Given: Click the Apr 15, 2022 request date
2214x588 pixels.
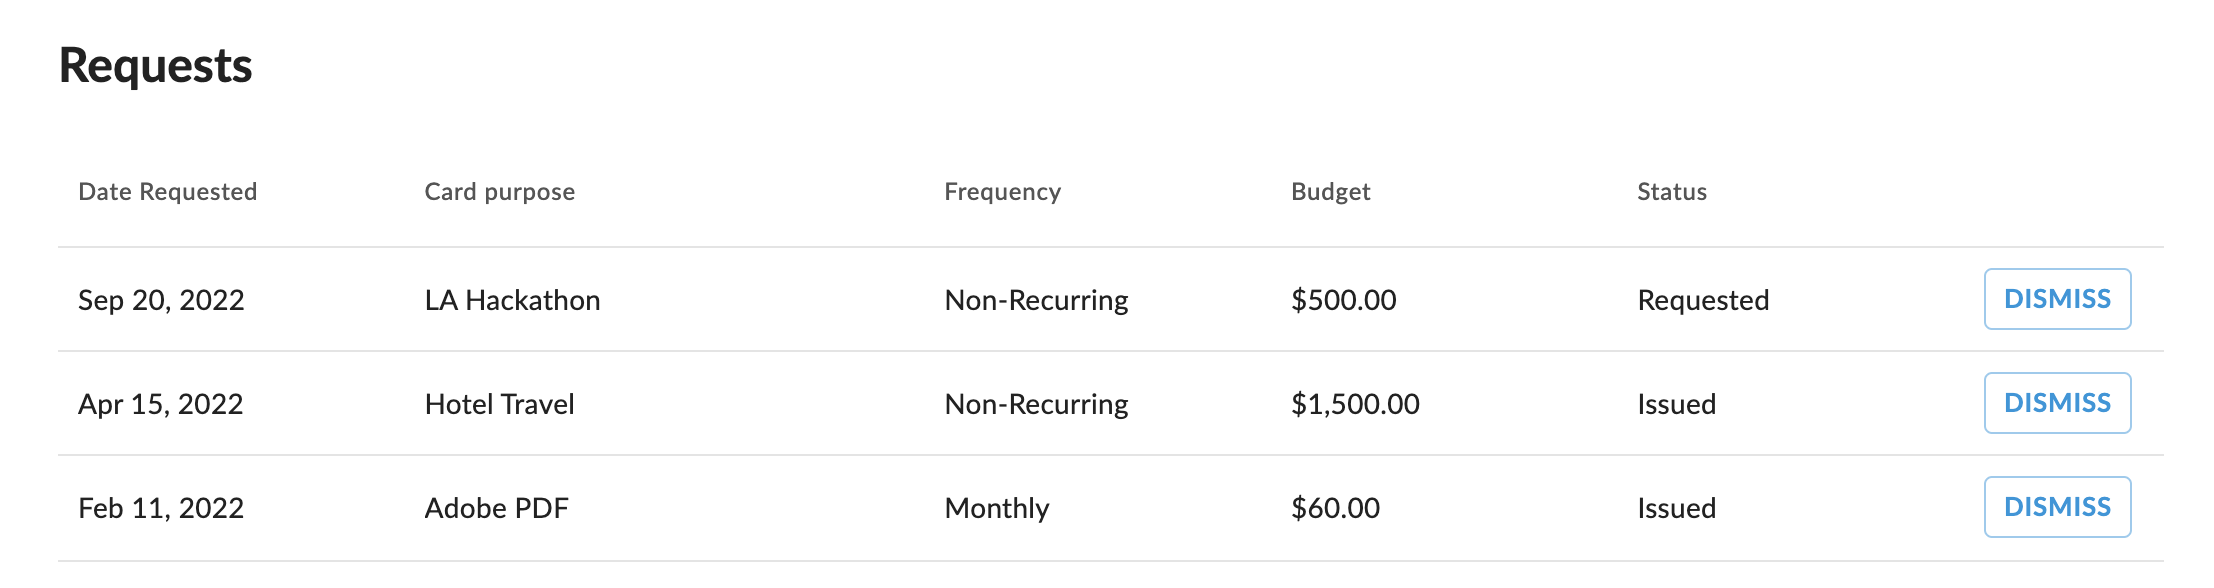Looking at the screenshot, I should click(x=160, y=404).
